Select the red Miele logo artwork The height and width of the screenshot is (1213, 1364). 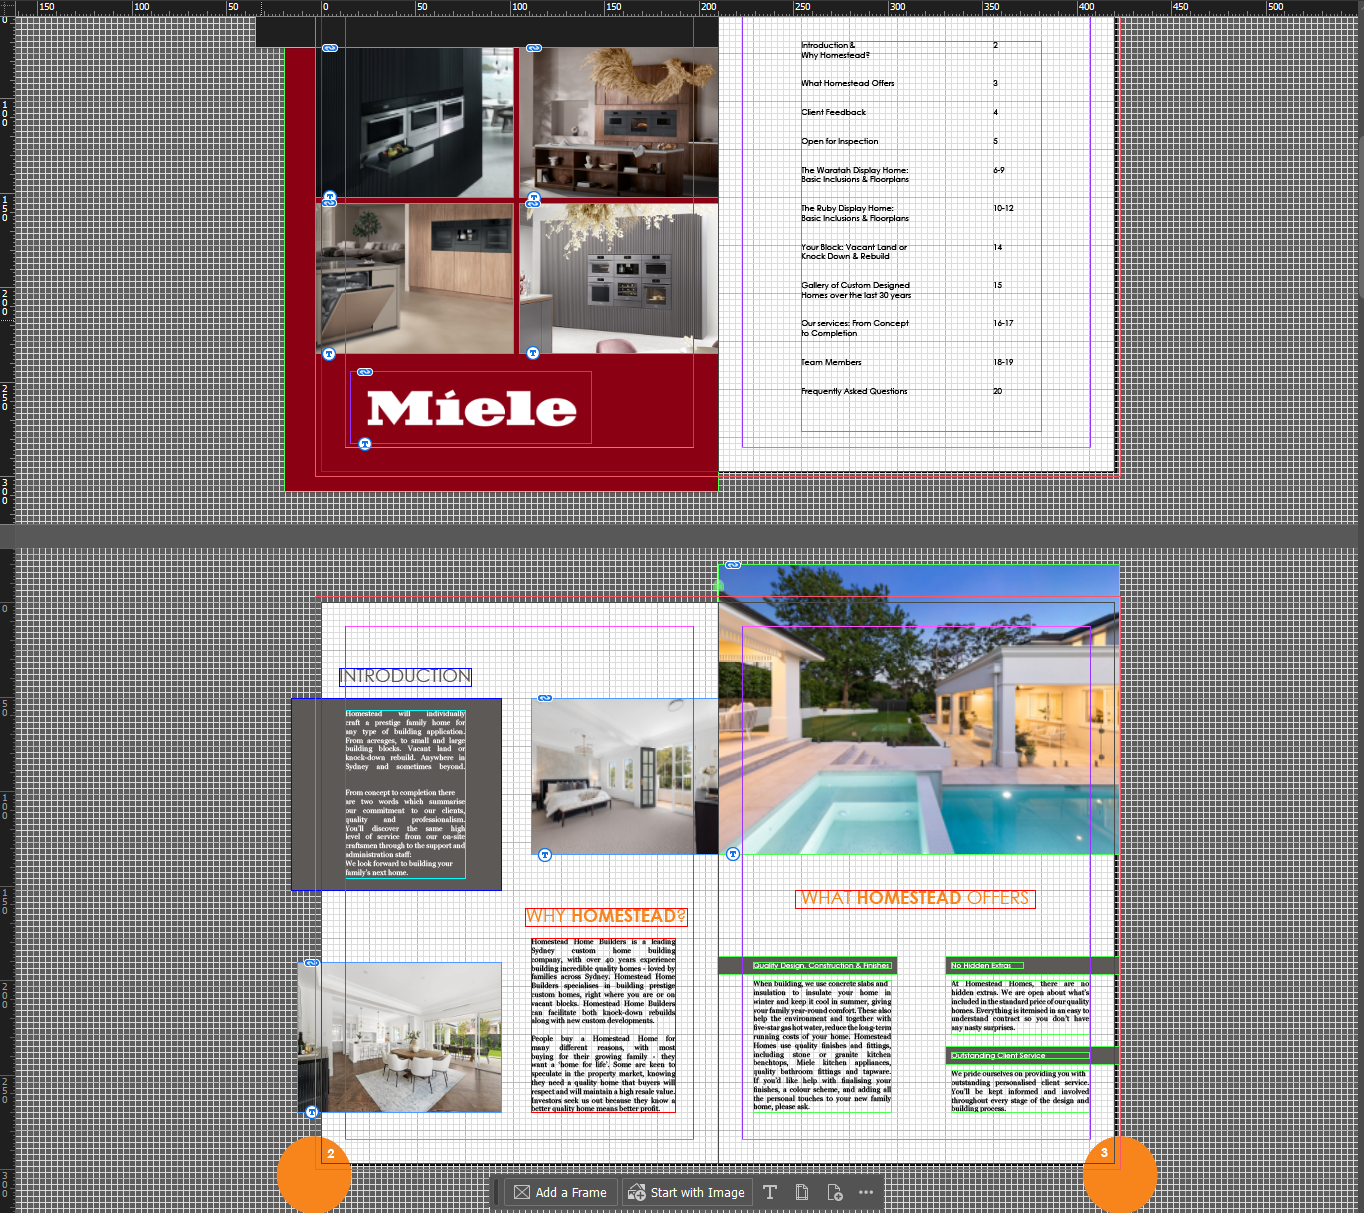470,407
